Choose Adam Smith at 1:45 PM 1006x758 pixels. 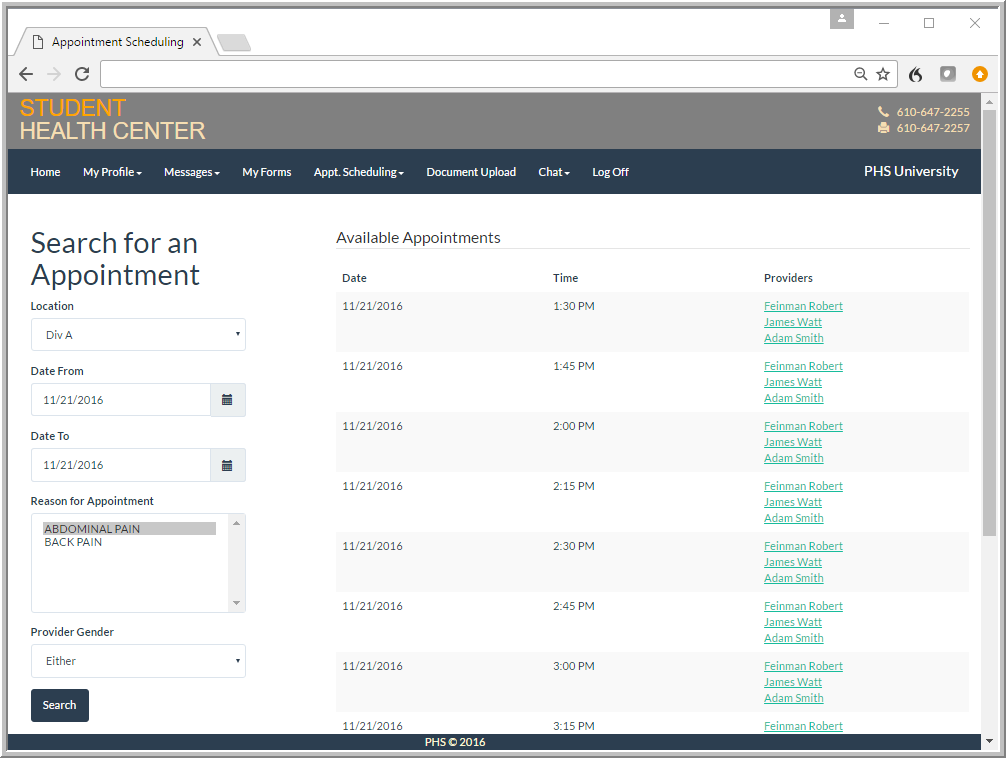point(794,399)
